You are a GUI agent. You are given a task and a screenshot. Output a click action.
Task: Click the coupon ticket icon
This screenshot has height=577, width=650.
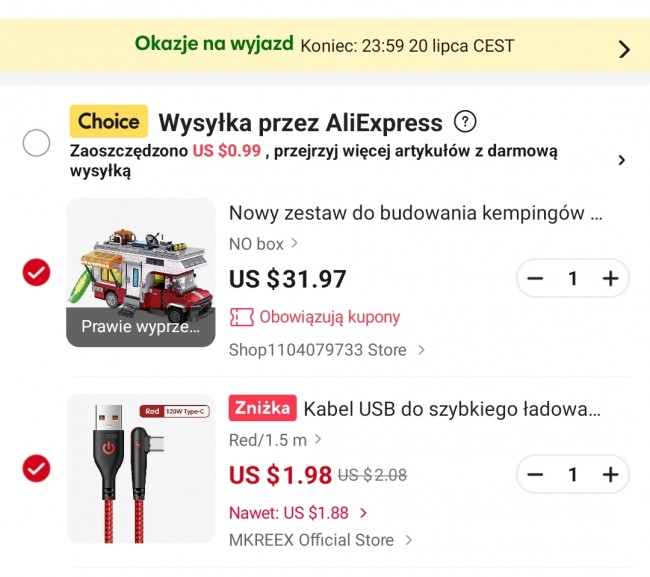240,317
